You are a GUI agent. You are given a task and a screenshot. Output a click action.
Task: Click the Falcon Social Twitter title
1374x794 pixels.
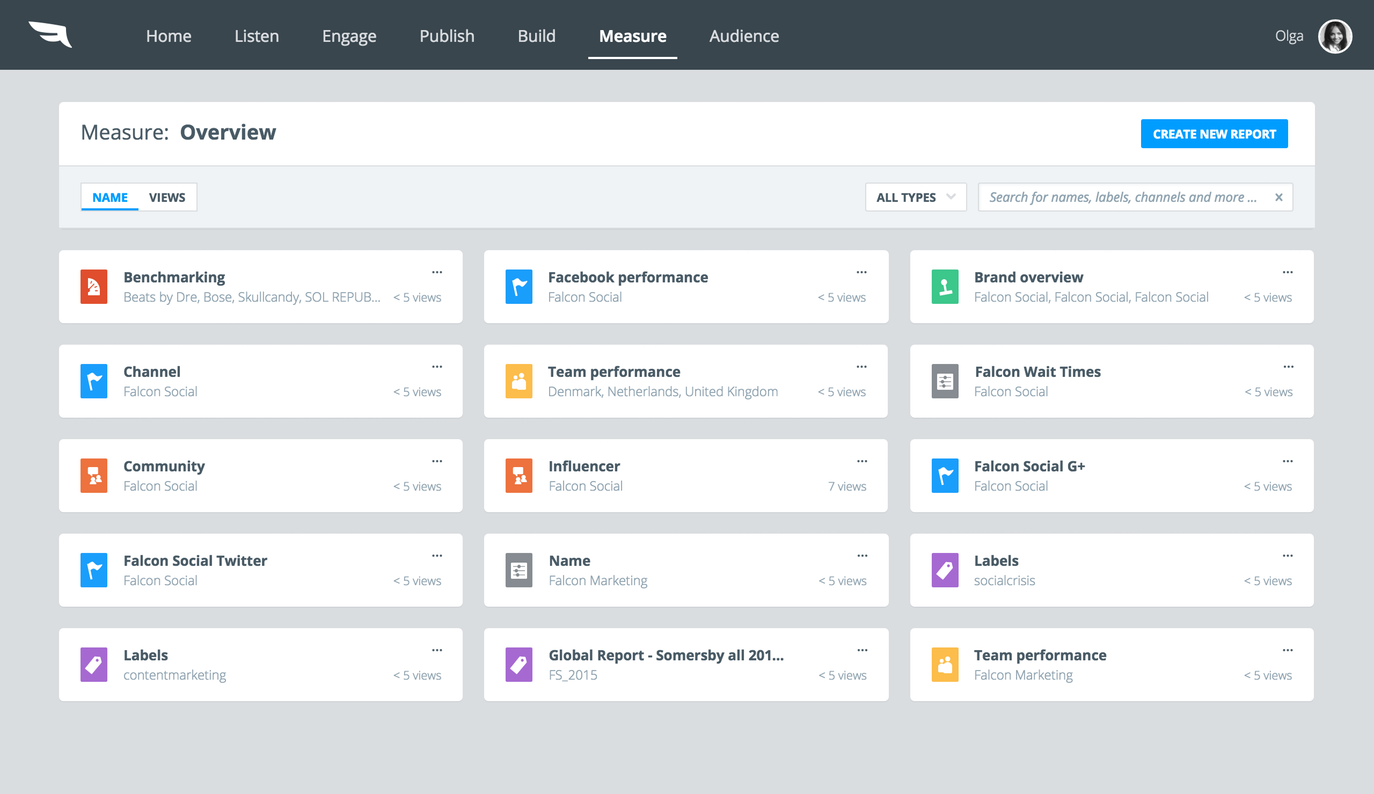[x=196, y=561]
